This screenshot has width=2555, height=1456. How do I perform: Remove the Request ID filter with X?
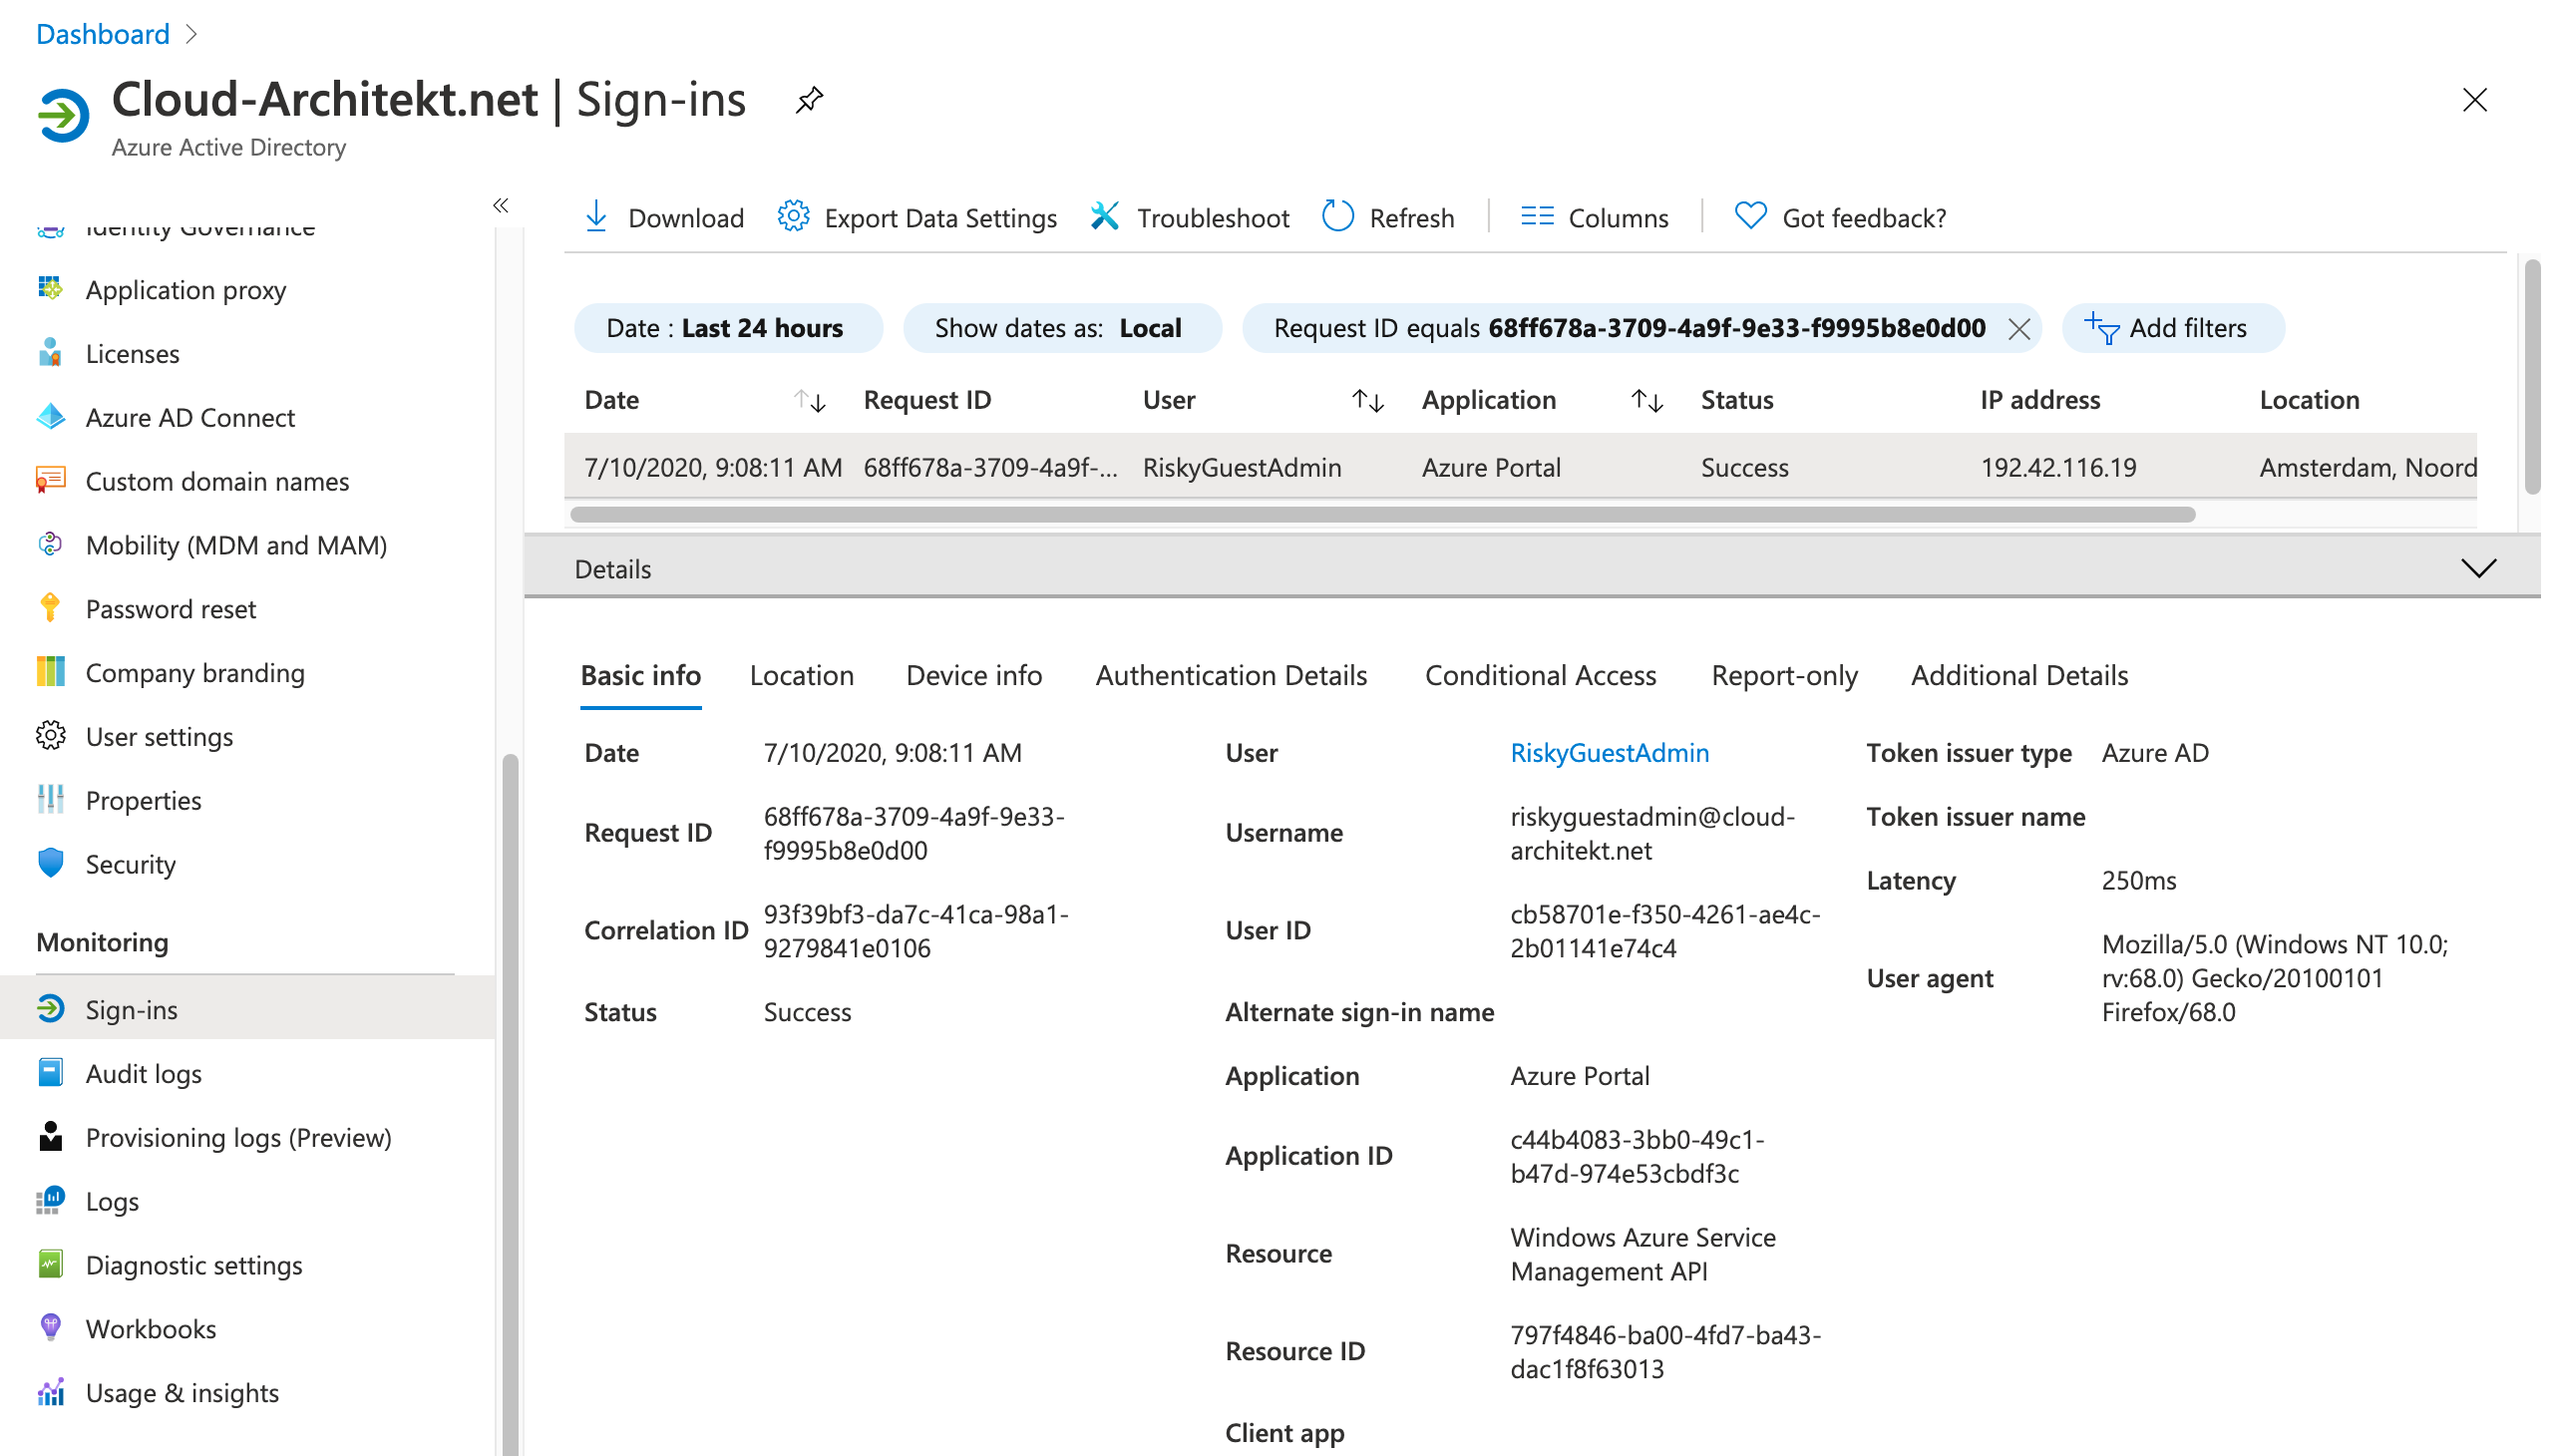2018,328
